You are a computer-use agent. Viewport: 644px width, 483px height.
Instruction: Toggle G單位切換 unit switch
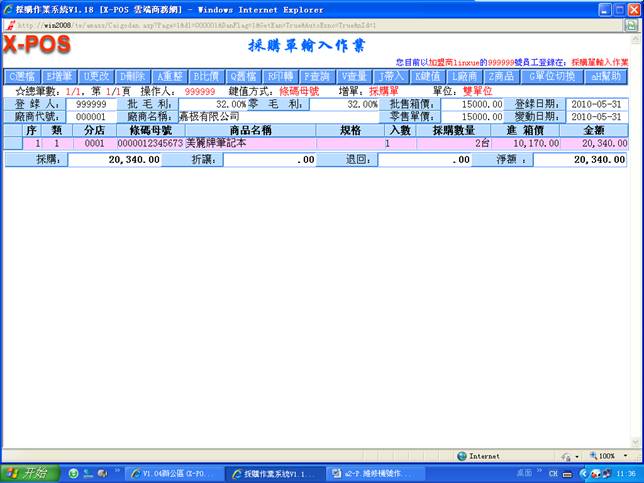tap(551, 76)
